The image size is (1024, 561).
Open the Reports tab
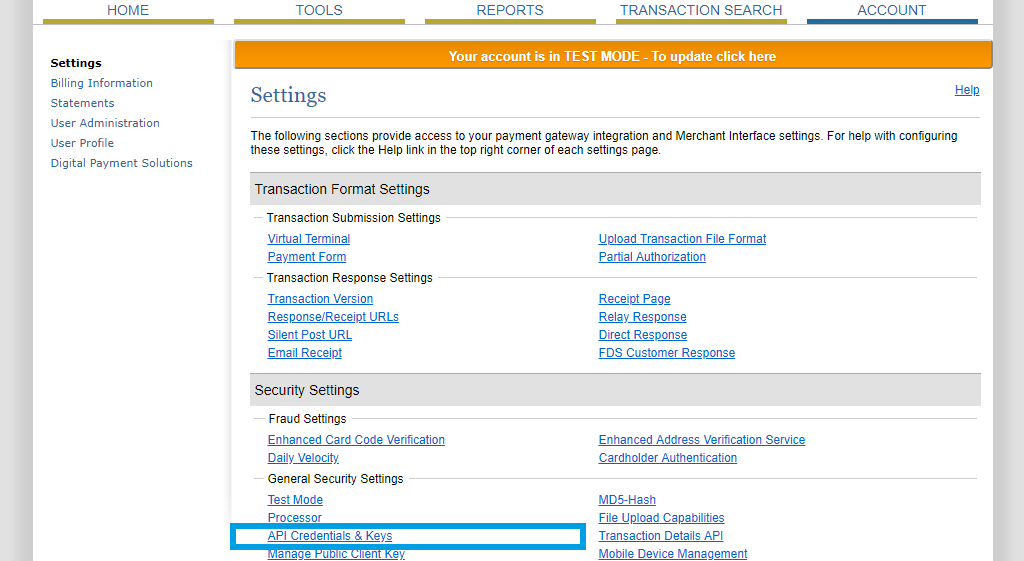(x=510, y=11)
